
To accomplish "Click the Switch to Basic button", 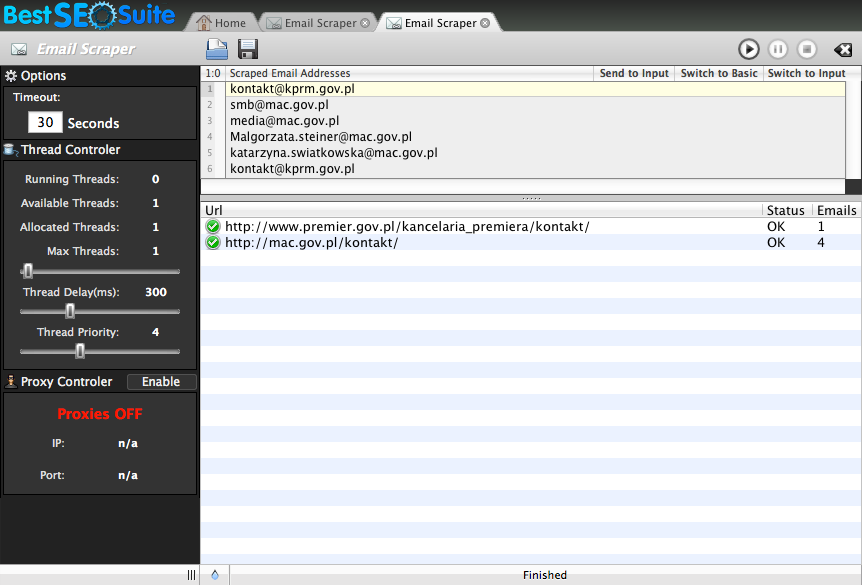I will [719, 73].
